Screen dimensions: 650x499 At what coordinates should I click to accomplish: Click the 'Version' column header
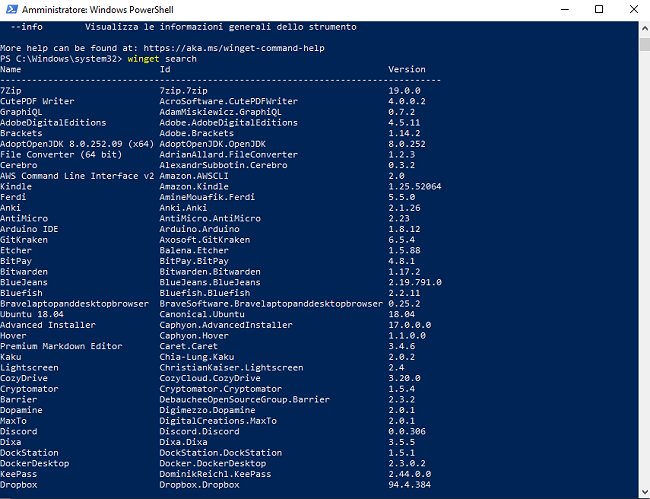(407, 69)
